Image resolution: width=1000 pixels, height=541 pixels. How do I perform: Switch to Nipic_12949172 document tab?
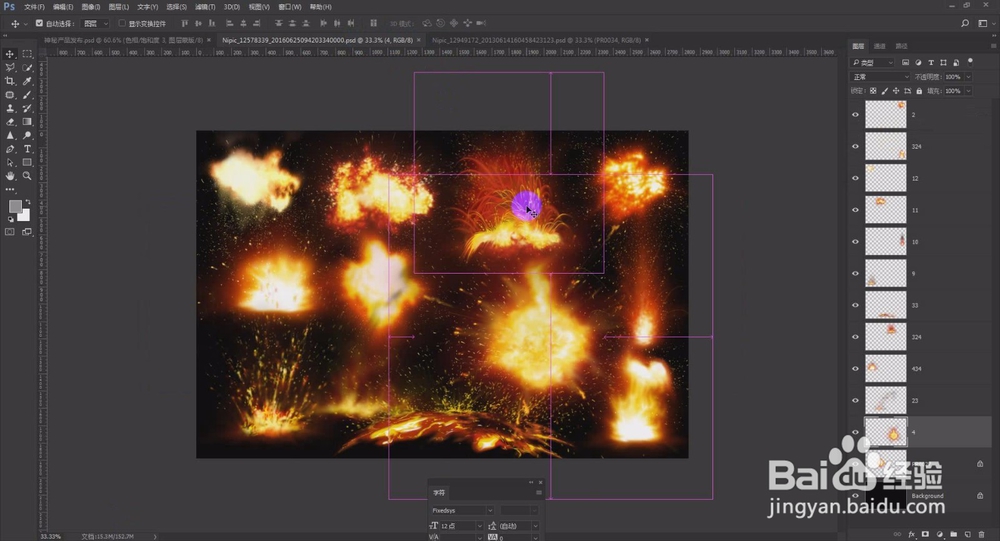pos(536,40)
